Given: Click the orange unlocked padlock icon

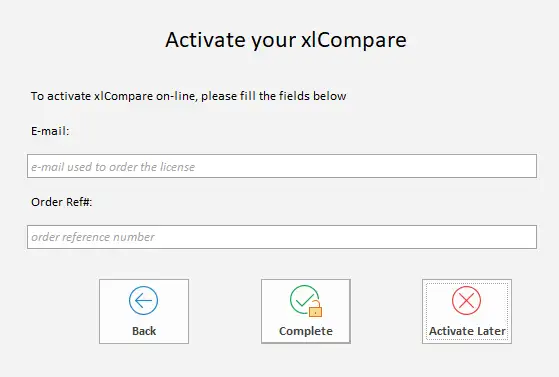Looking at the screenshot, I should (315, 309).
